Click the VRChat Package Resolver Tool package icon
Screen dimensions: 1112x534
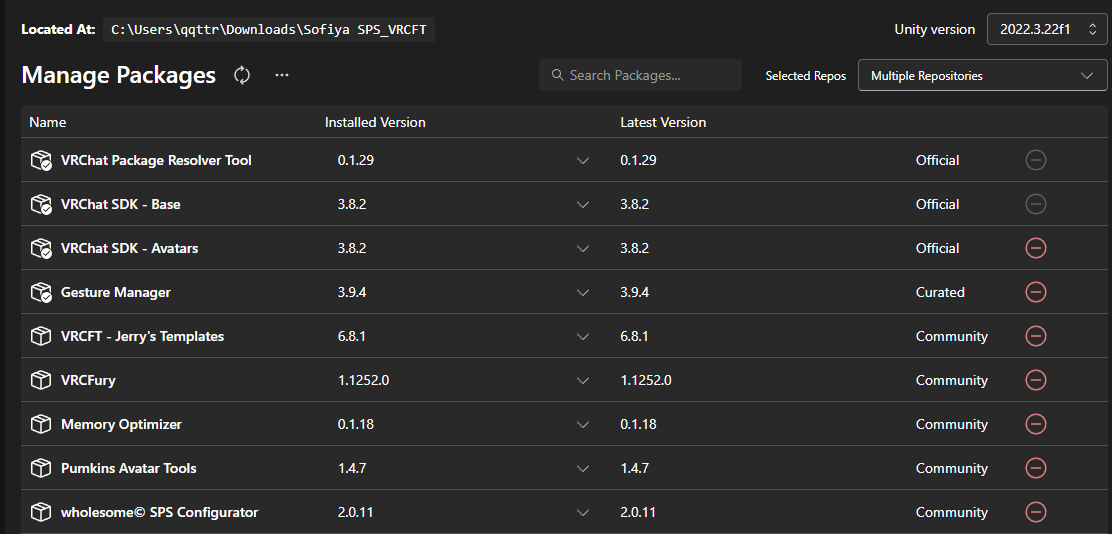coord(41,161)
